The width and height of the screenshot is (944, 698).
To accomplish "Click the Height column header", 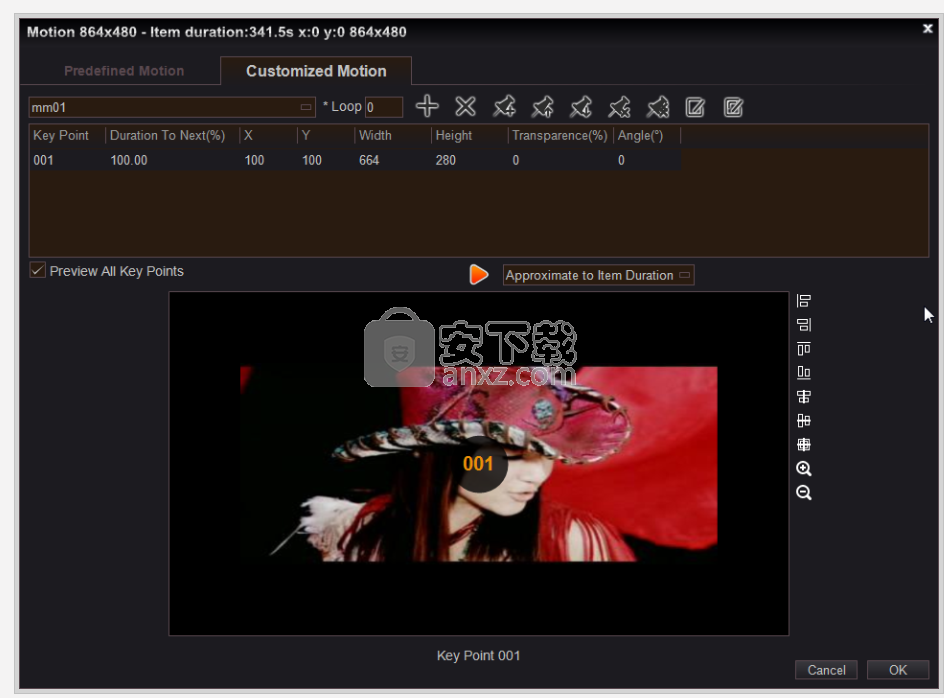I will (454, 136).
